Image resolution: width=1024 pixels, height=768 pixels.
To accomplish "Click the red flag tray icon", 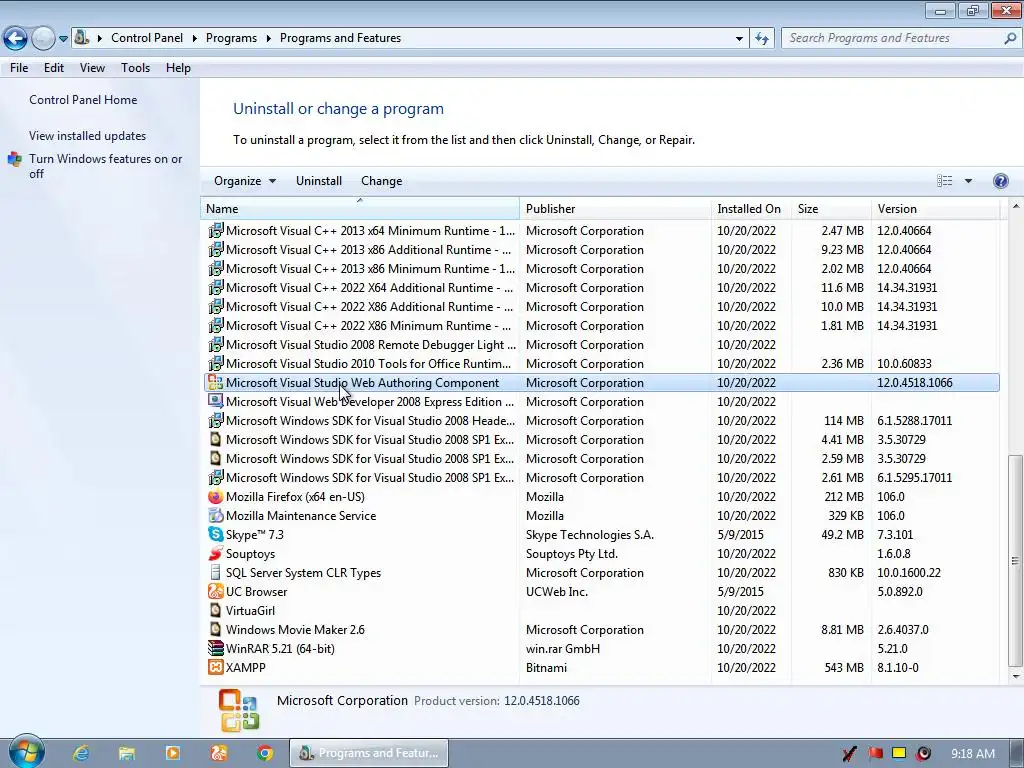I will pos(874,754).
